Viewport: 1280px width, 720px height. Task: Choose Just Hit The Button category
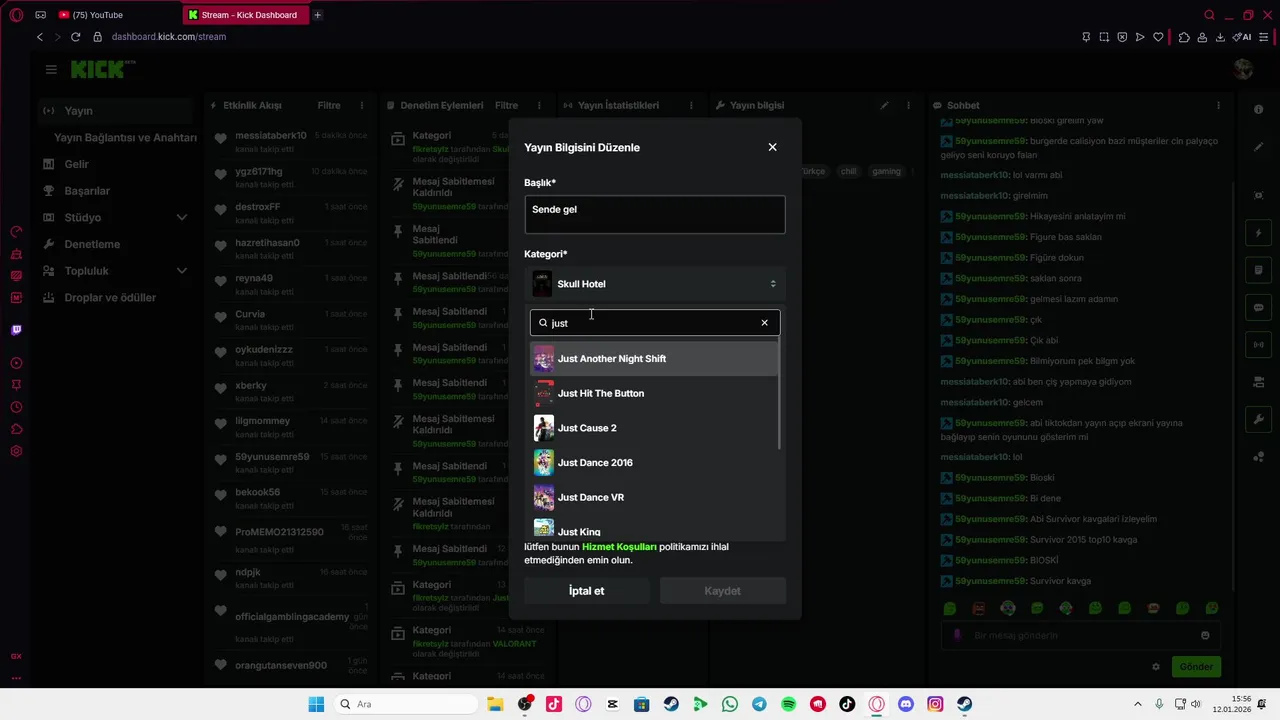coord(654,393)
